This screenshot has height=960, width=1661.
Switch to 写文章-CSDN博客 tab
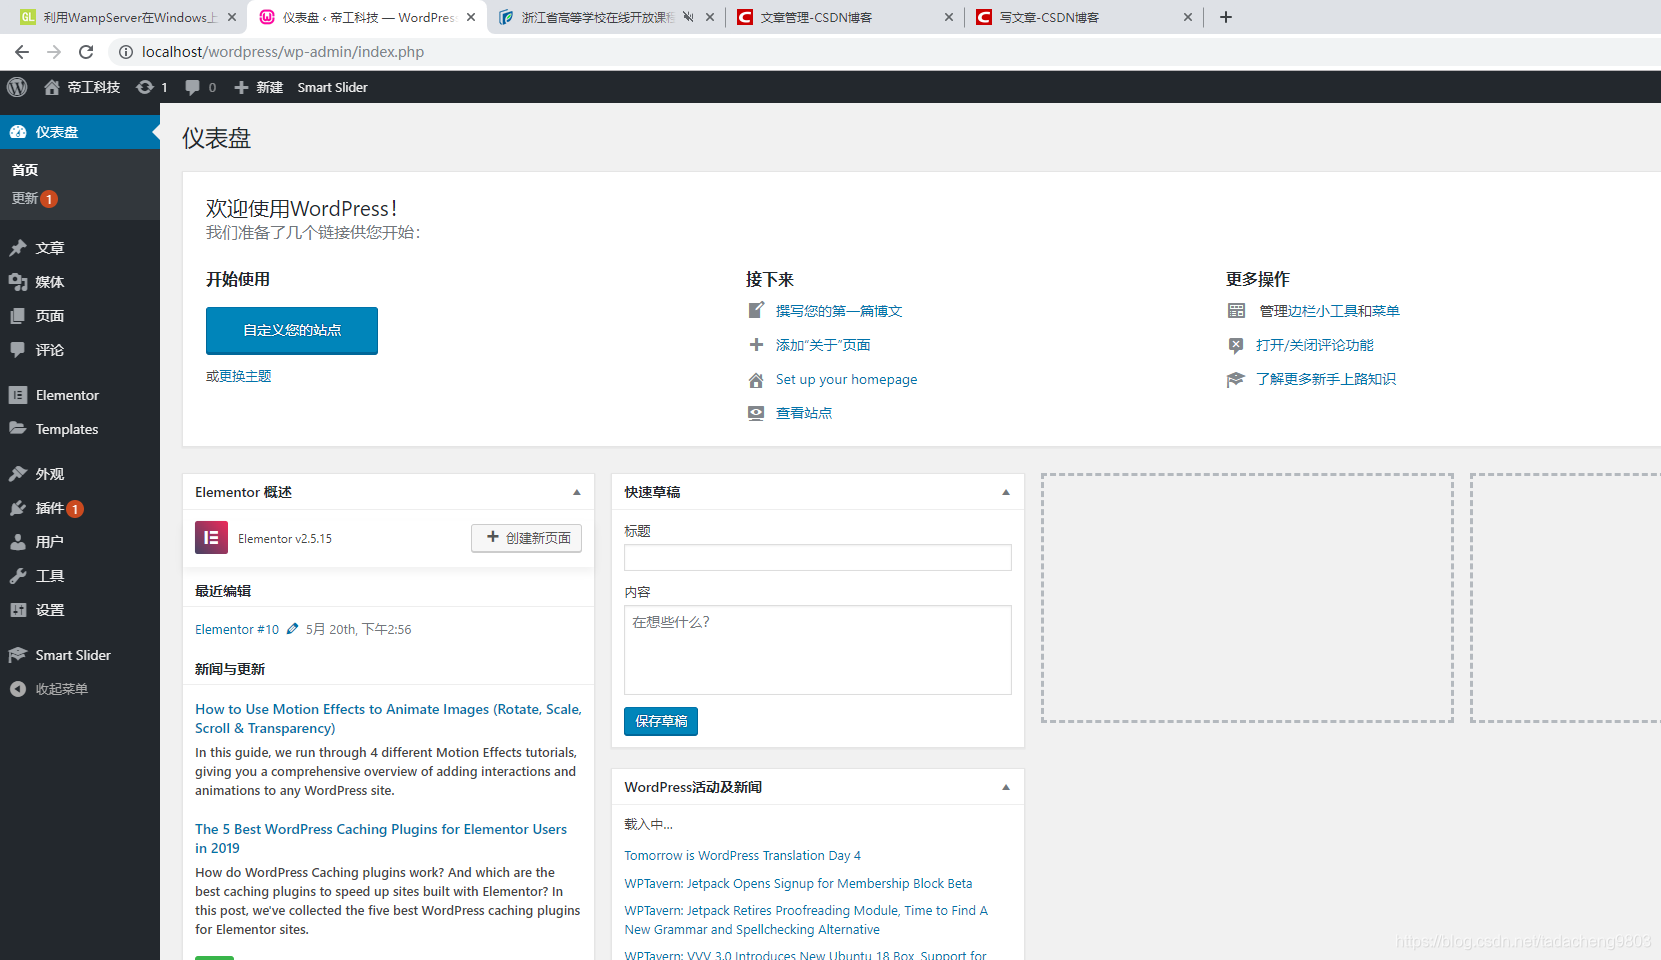pos(1050,17)
